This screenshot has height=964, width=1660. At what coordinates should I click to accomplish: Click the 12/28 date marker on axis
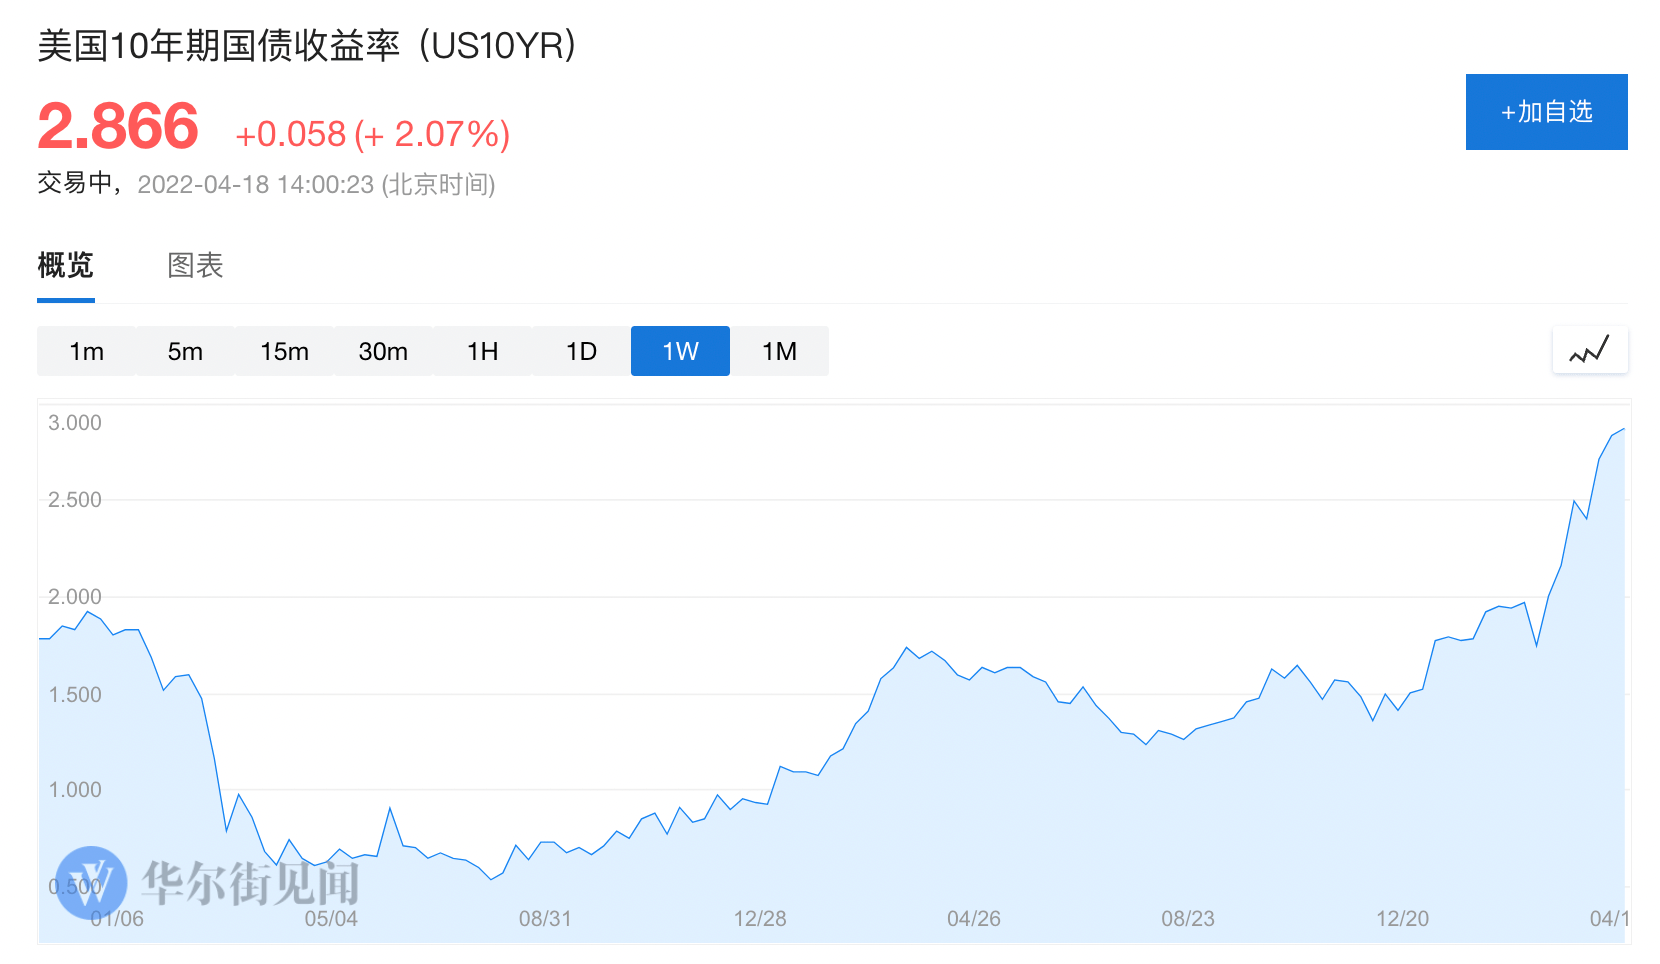coord(760,918)
